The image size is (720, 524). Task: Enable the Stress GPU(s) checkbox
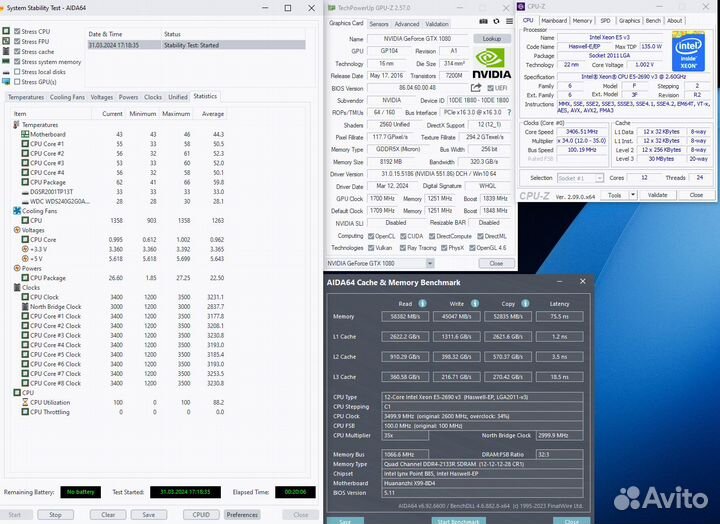tap(17, 82)
